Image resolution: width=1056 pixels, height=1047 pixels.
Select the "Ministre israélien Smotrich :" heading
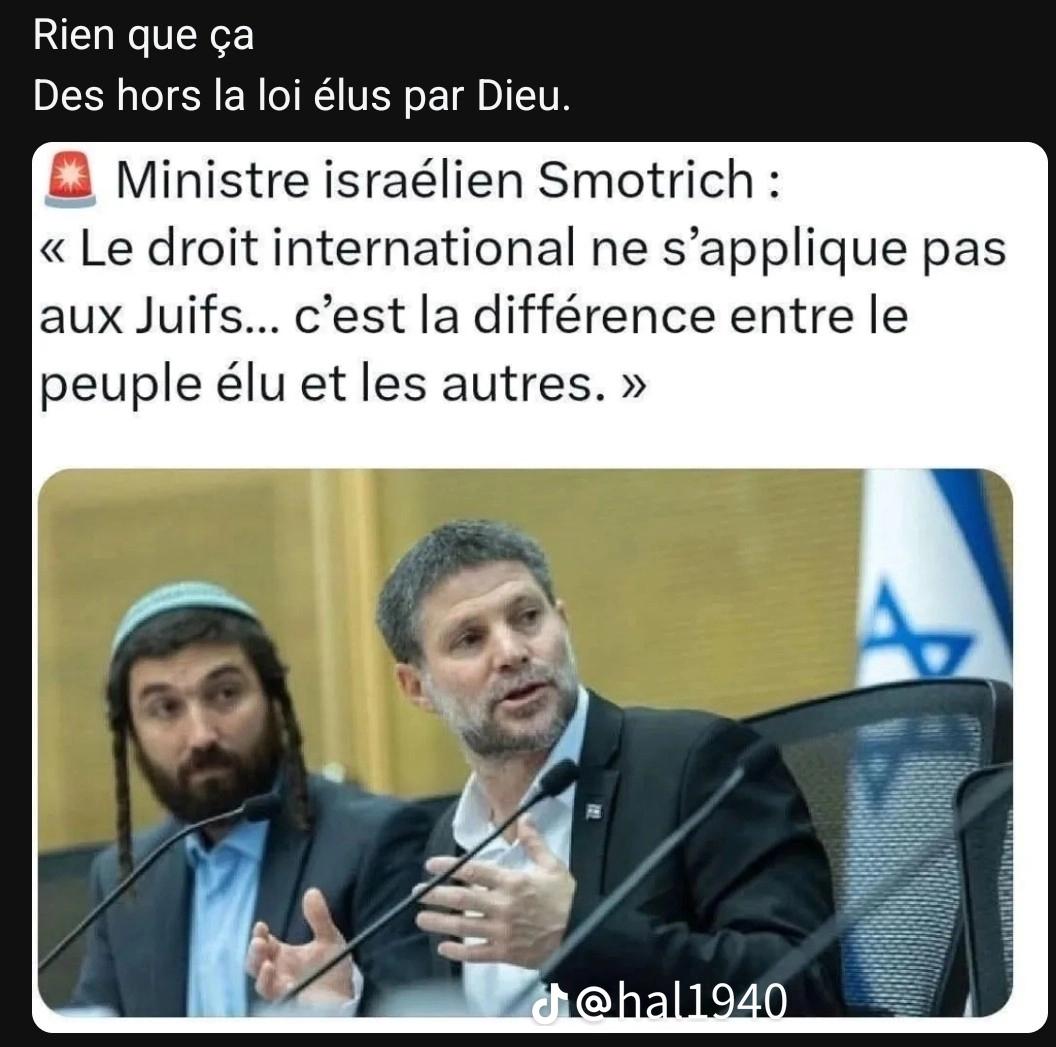448,180
